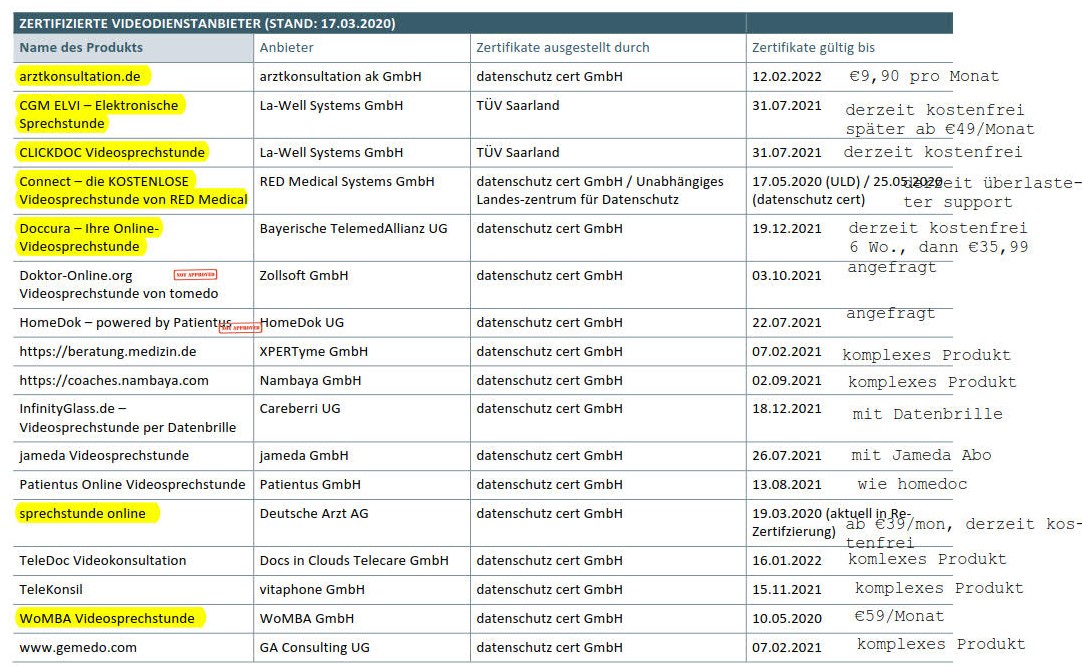Select provider 'WoMBA GmbH'

(x=306, y=618)
